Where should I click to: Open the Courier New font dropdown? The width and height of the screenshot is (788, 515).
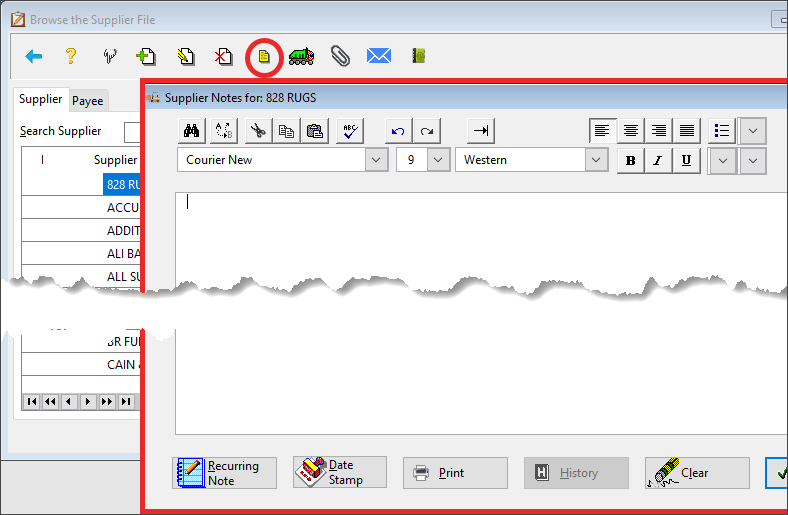[x=376, y=160]
